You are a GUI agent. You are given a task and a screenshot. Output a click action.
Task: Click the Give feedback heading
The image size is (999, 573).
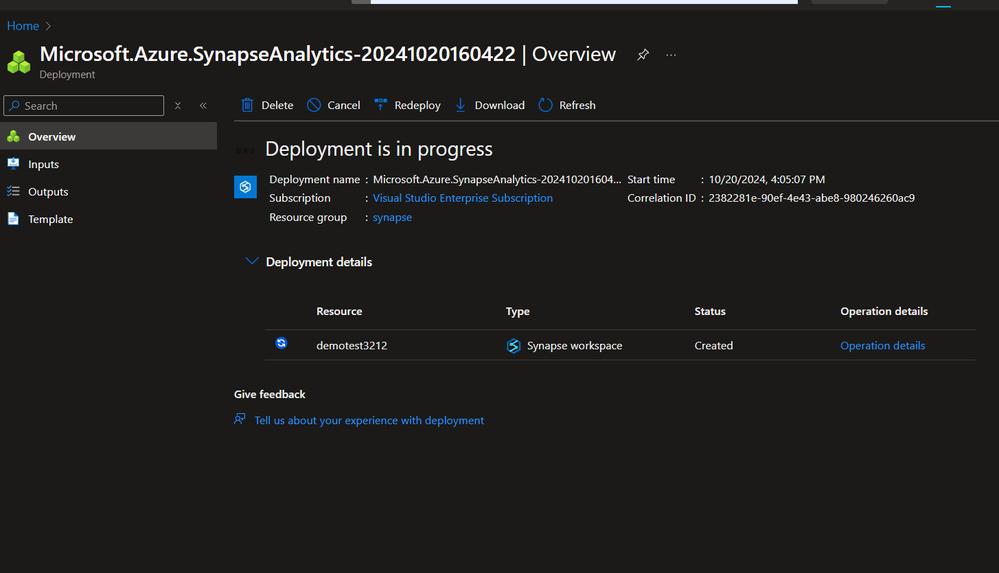click(x=270, y=395)
